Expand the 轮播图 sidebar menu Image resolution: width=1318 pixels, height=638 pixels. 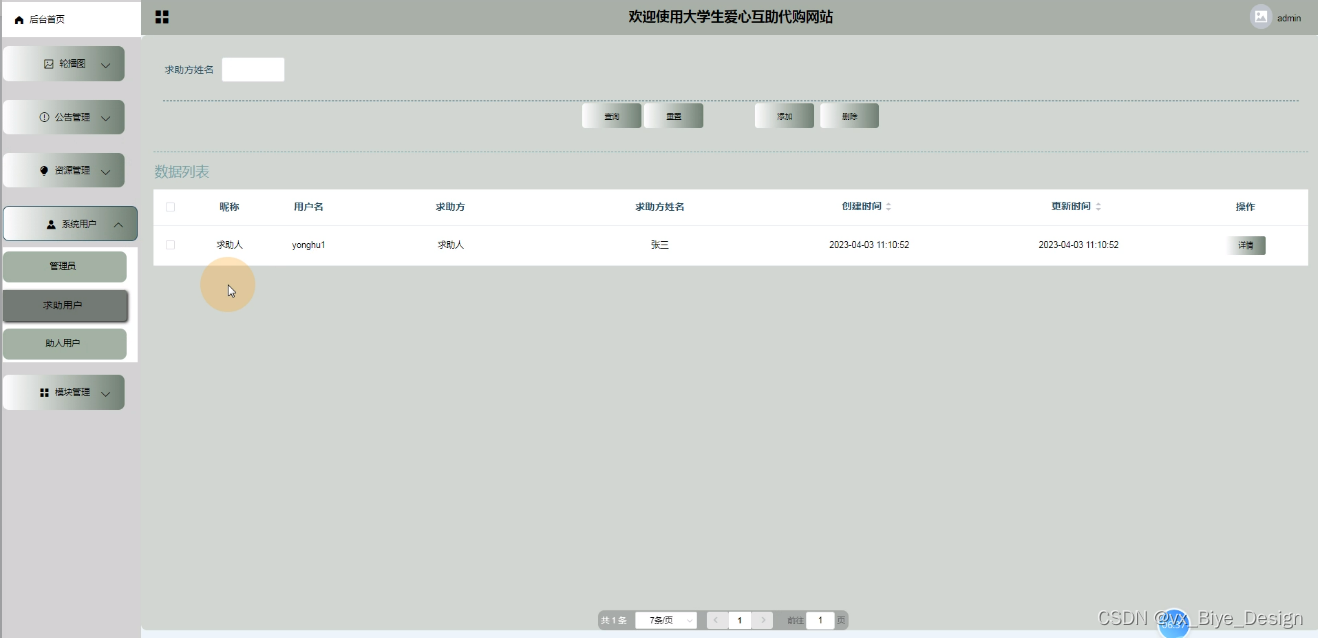(x=64, y=64)
